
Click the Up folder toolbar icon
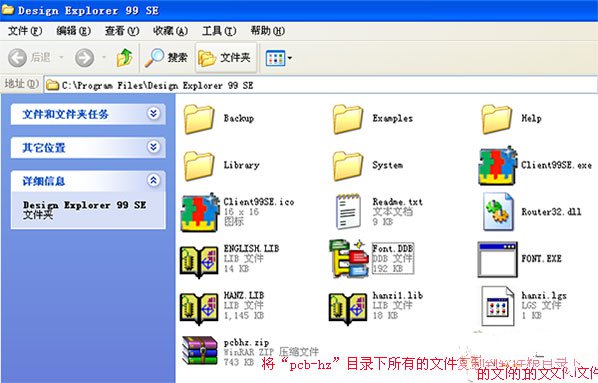click(124, 58)
